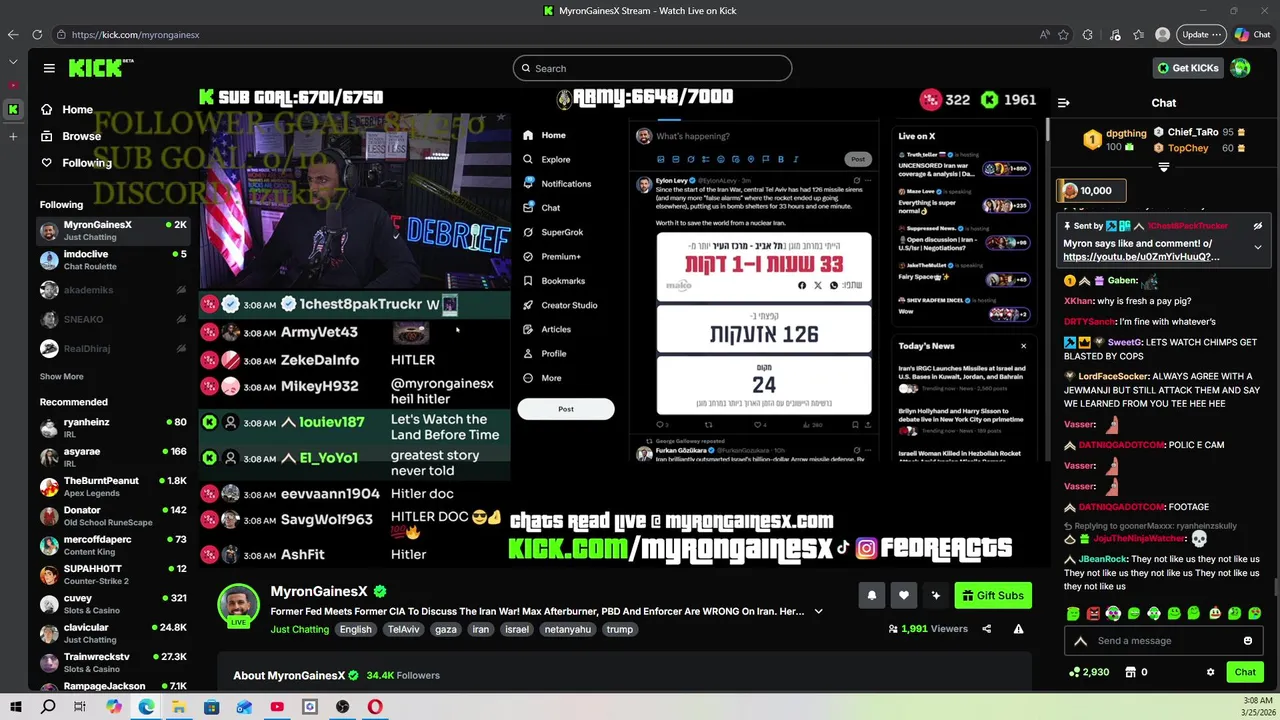
Task: Click the browser back arrow
Action: point(13,34)
